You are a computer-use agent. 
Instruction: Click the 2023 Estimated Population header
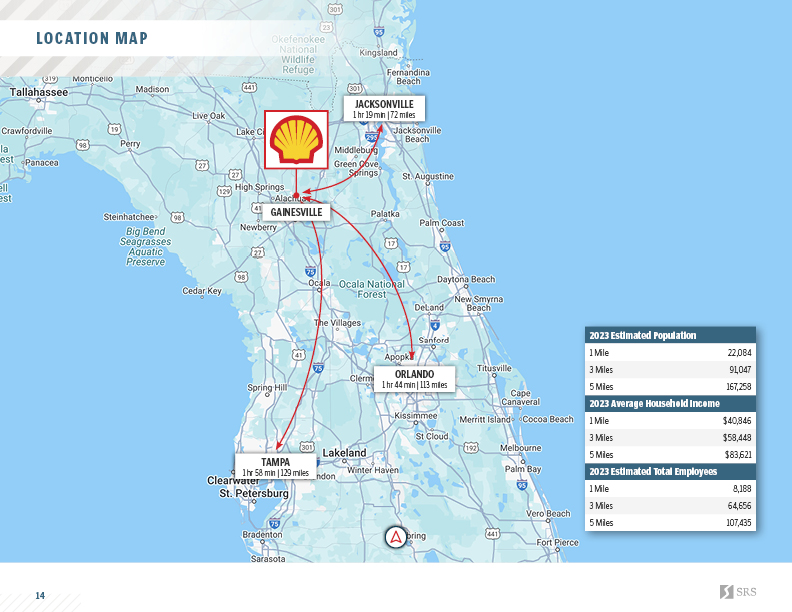pyautogui.click(x=670, y=335)
